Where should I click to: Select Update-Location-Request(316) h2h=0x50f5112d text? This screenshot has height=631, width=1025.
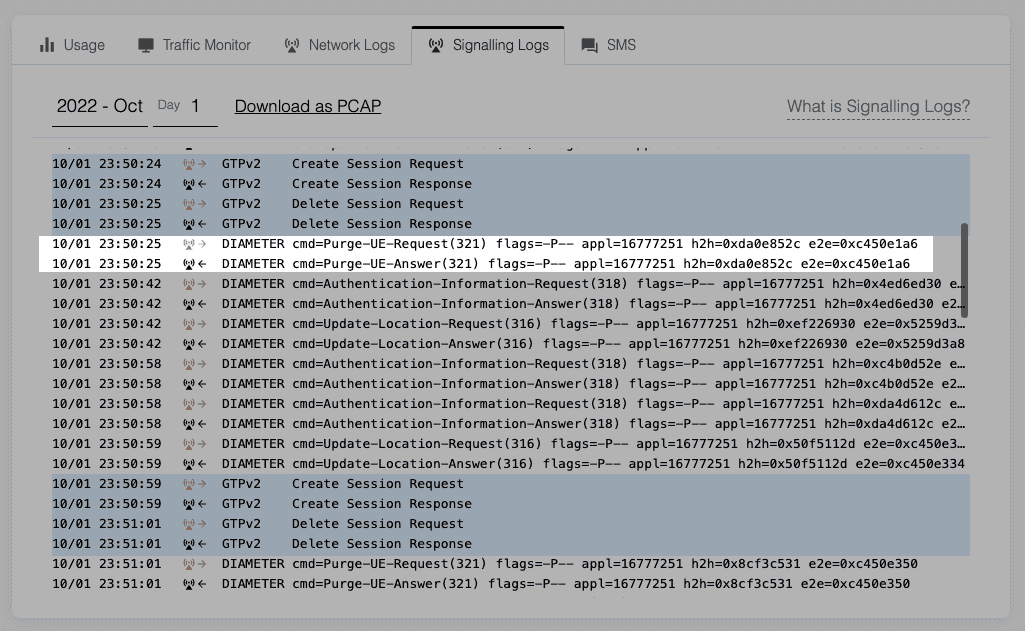pyautogui.click(x=628, y=444)
